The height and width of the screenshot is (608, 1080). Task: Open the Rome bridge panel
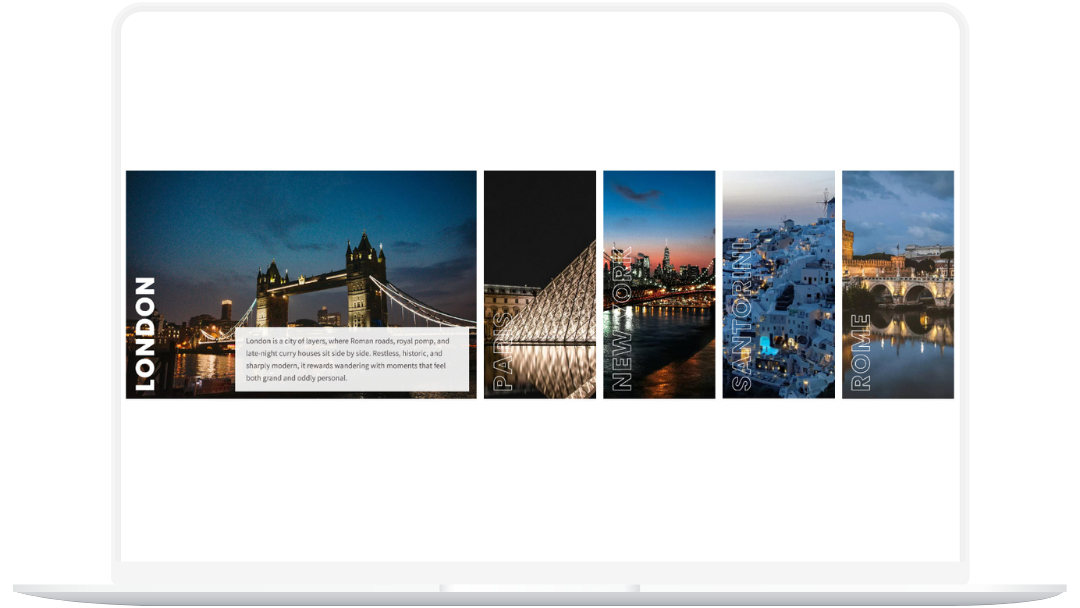pos(898,284)
